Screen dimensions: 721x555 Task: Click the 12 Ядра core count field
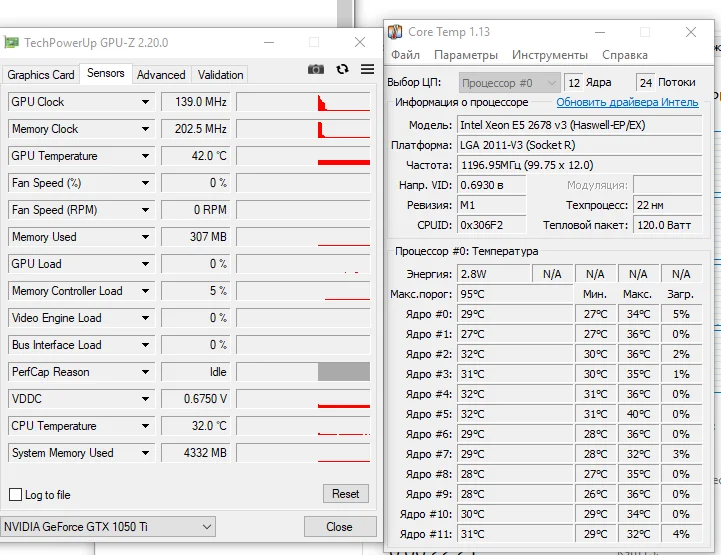[573, 83]
